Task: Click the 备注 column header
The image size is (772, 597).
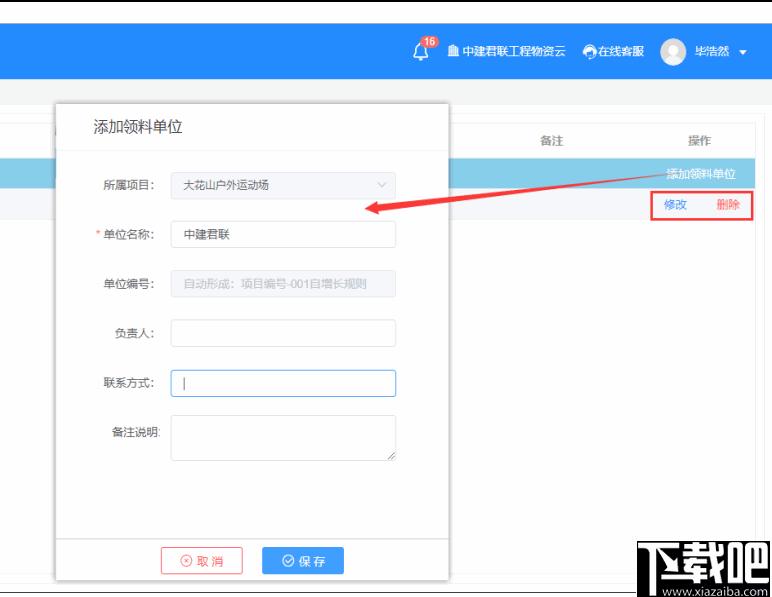Action: point(551,141)
